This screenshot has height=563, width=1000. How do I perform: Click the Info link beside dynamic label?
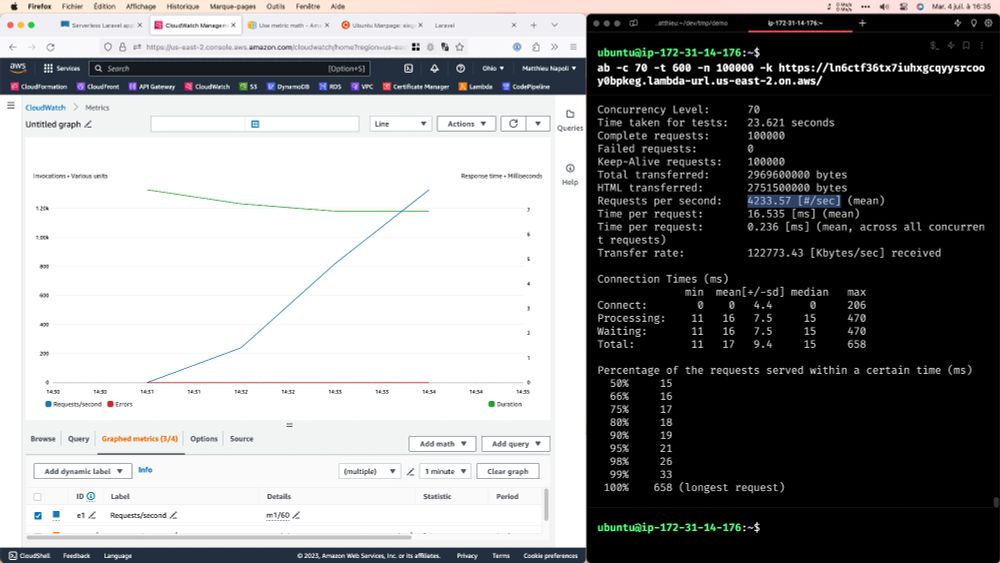pyautogui.click(x=145, y=470)
